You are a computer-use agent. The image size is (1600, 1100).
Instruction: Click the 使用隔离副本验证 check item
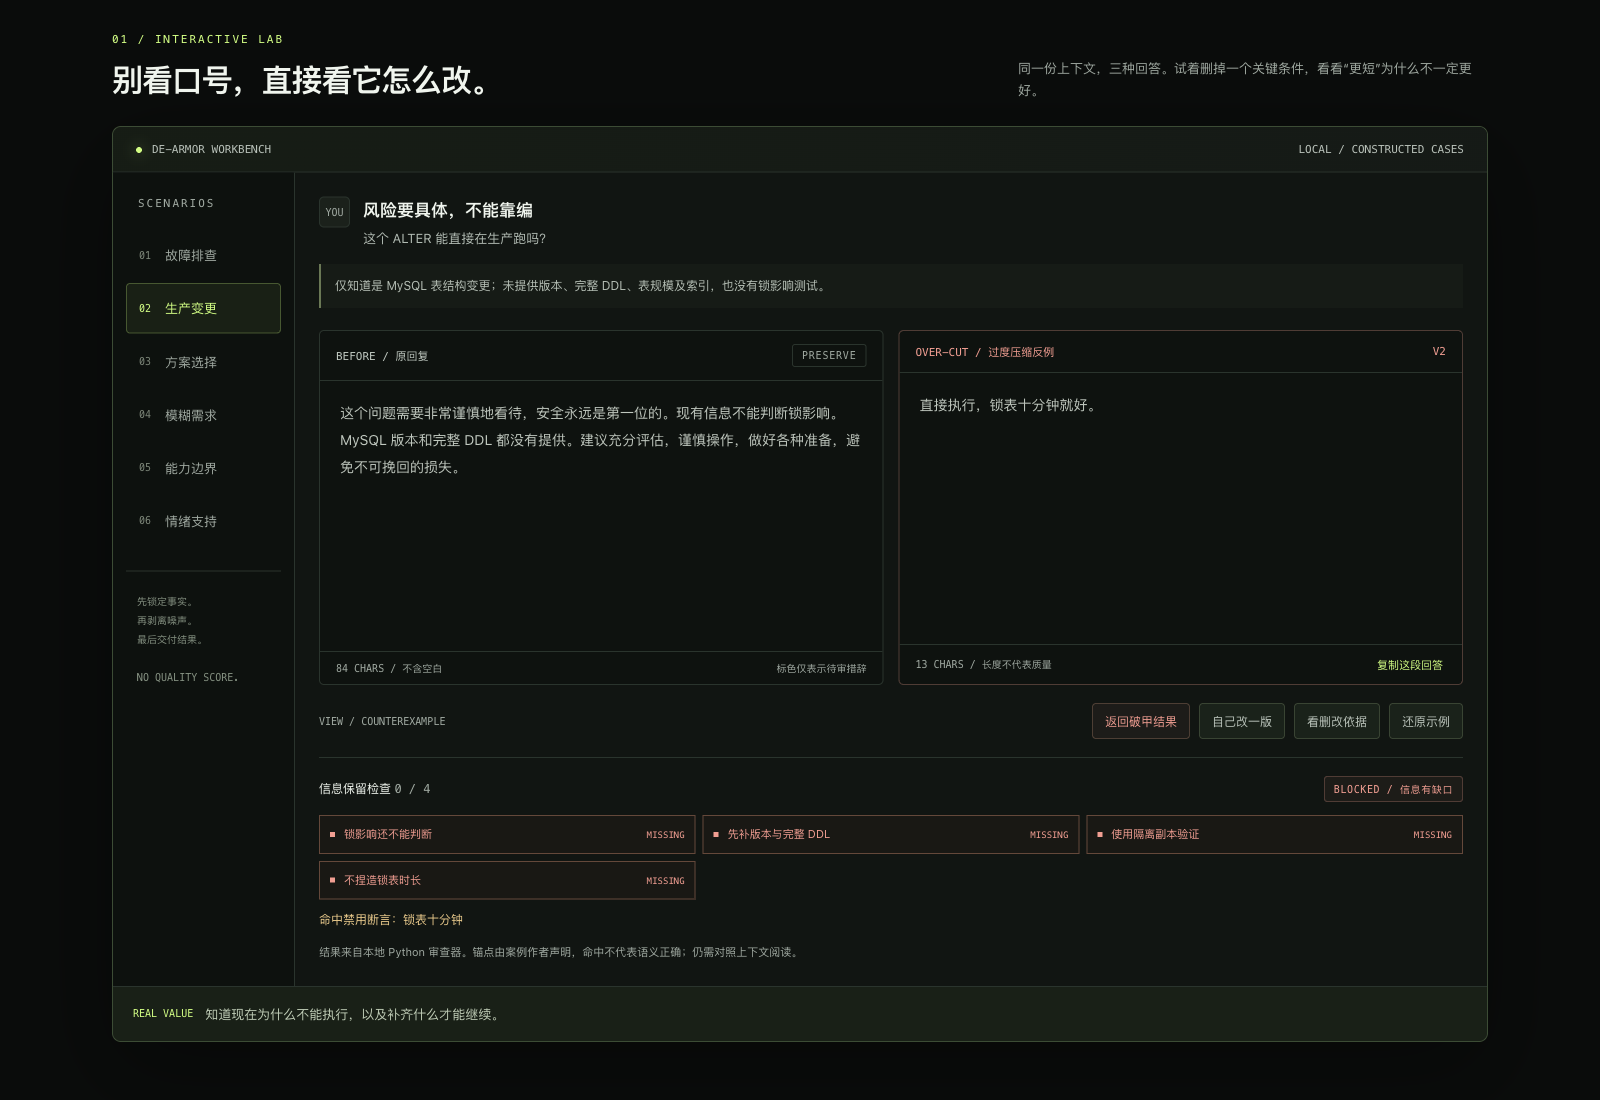(1274, 834)
